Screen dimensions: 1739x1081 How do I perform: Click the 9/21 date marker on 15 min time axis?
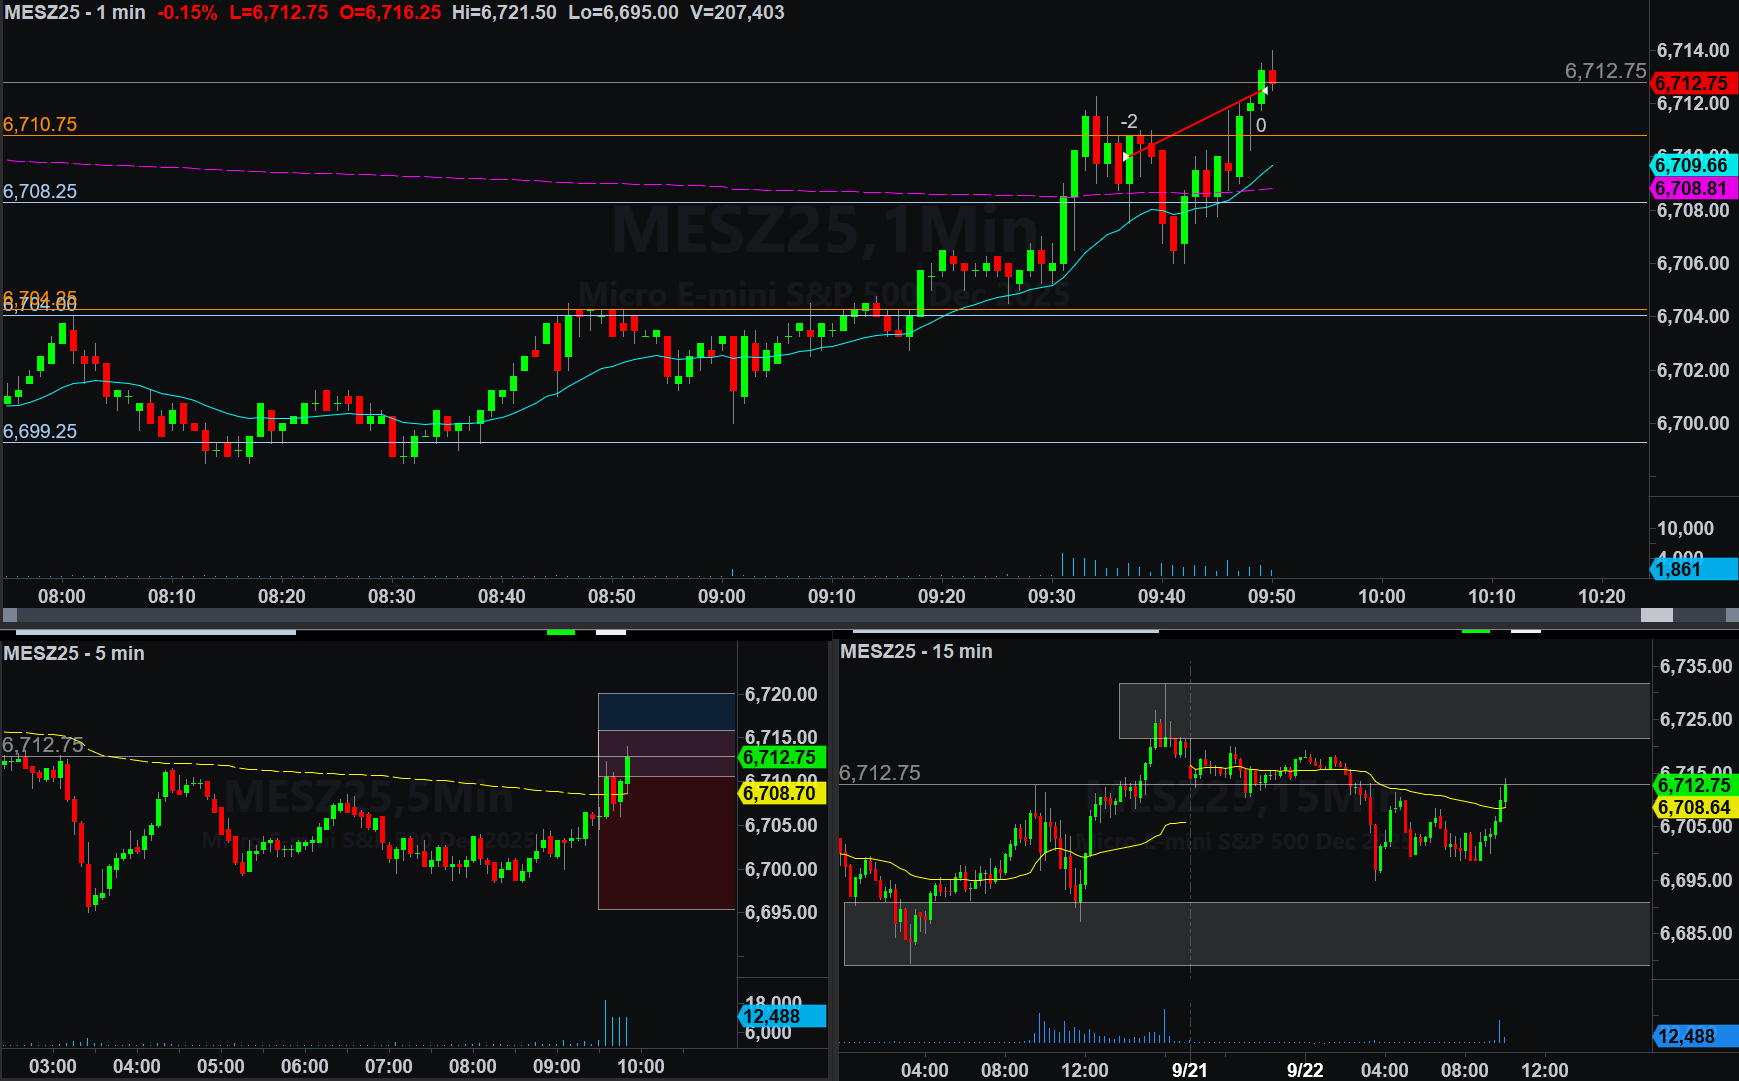click(x=1189, y=1069)
